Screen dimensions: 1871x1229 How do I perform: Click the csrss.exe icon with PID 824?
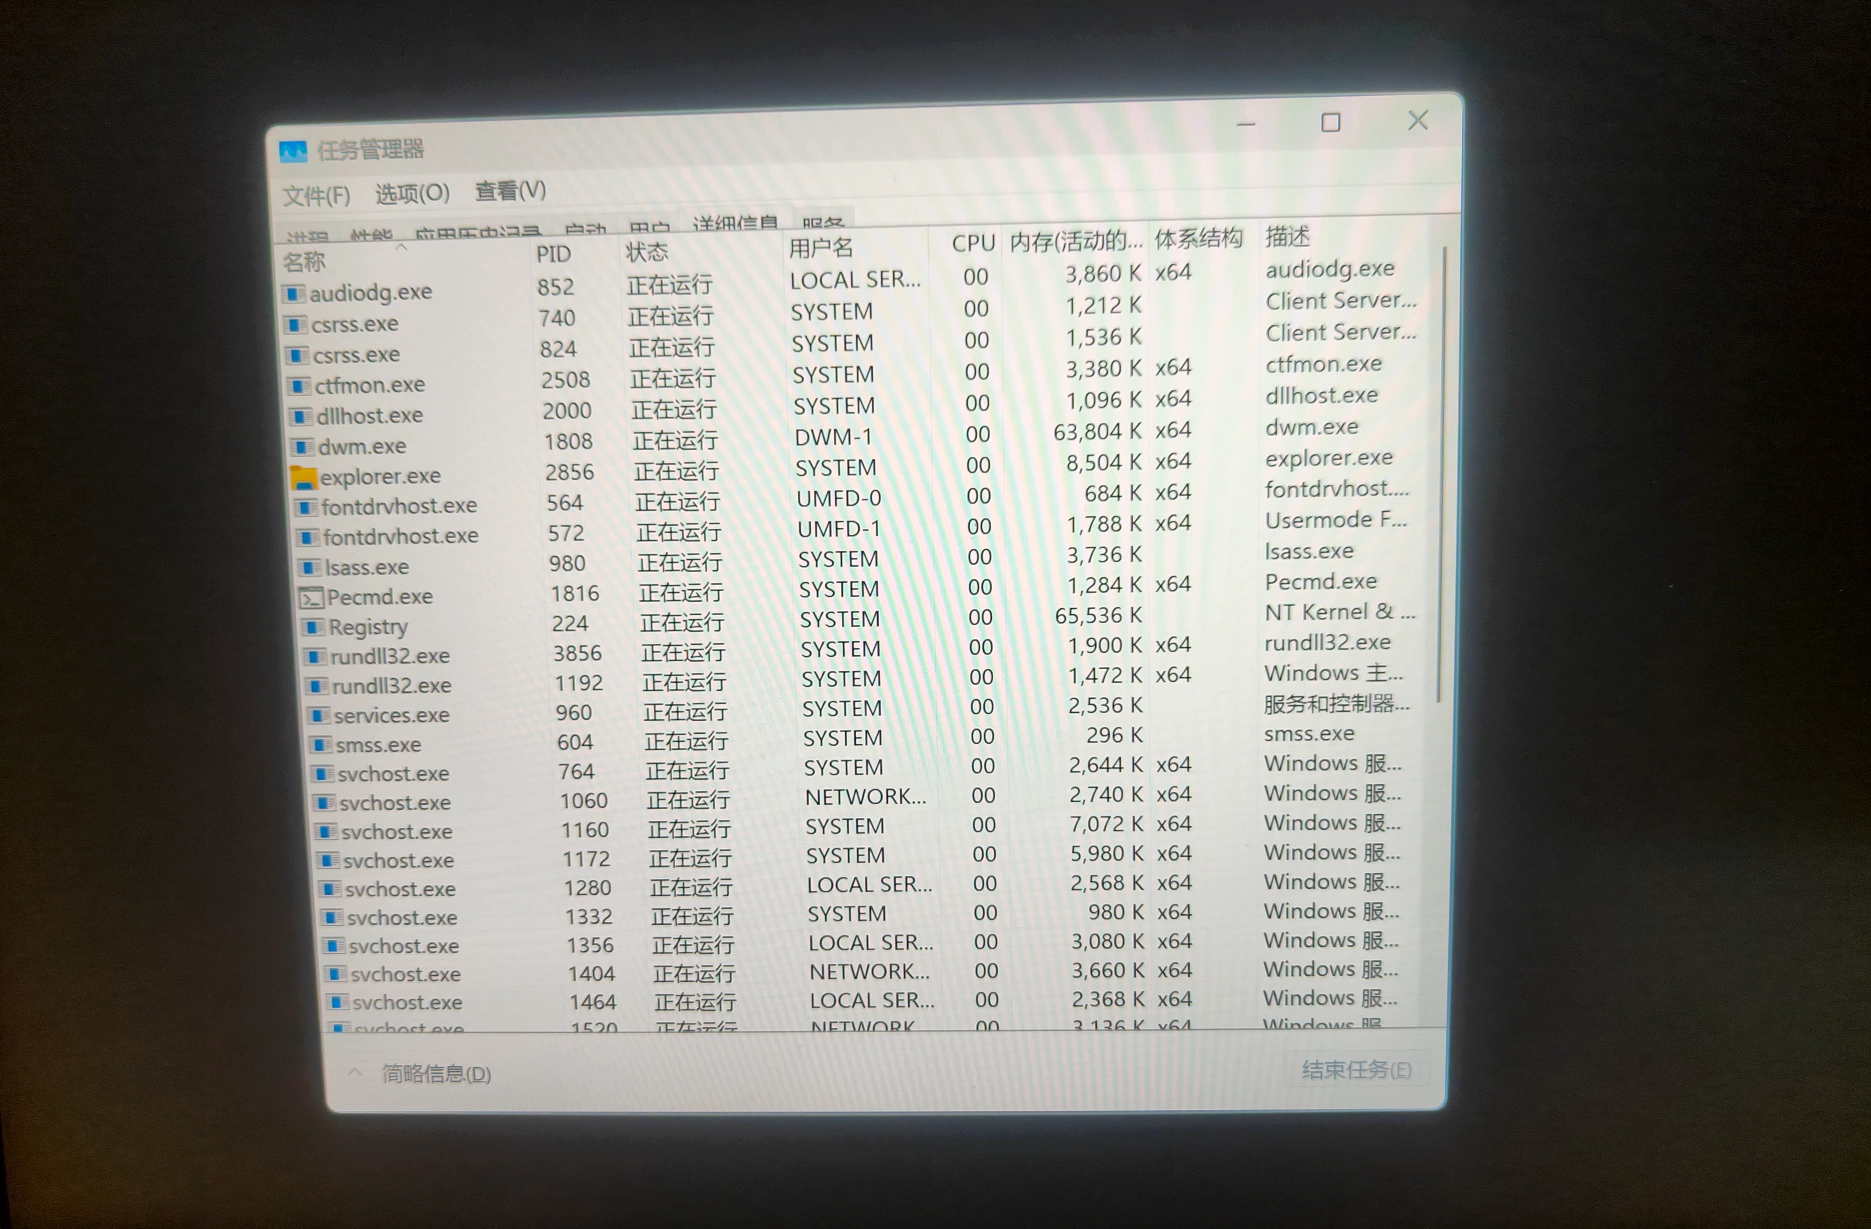[297, 355]
